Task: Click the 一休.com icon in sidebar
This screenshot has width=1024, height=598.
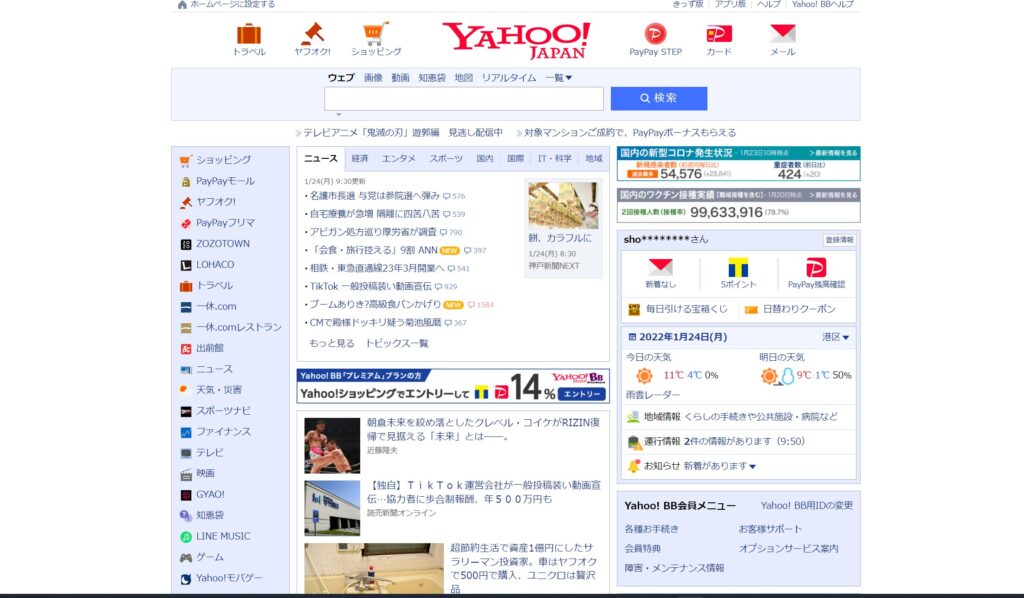Action: [x=185, y=307]
